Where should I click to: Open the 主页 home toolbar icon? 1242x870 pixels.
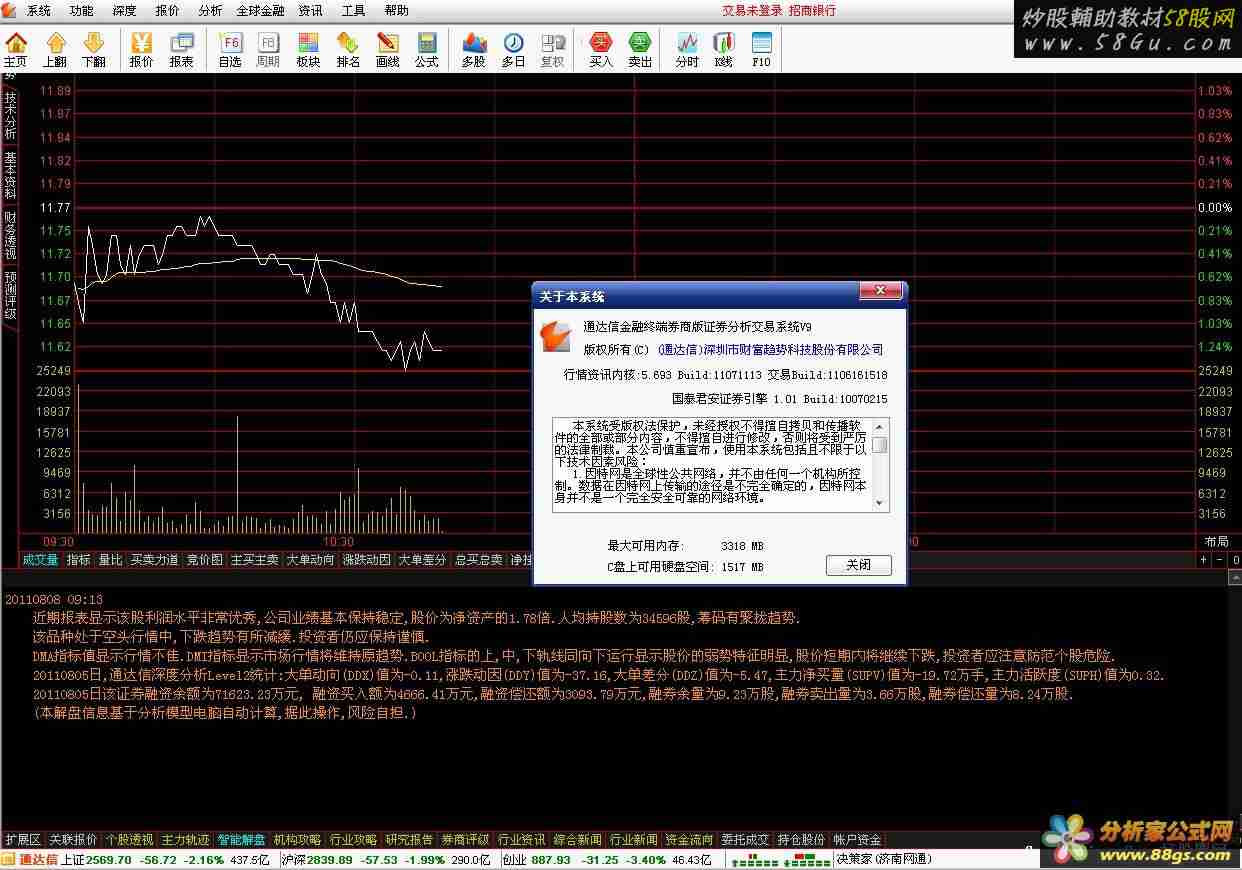coord(15,50)
